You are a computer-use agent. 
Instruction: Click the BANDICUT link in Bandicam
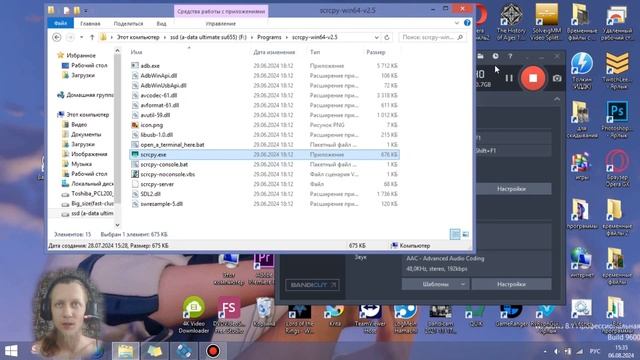(x=312, y=284)
